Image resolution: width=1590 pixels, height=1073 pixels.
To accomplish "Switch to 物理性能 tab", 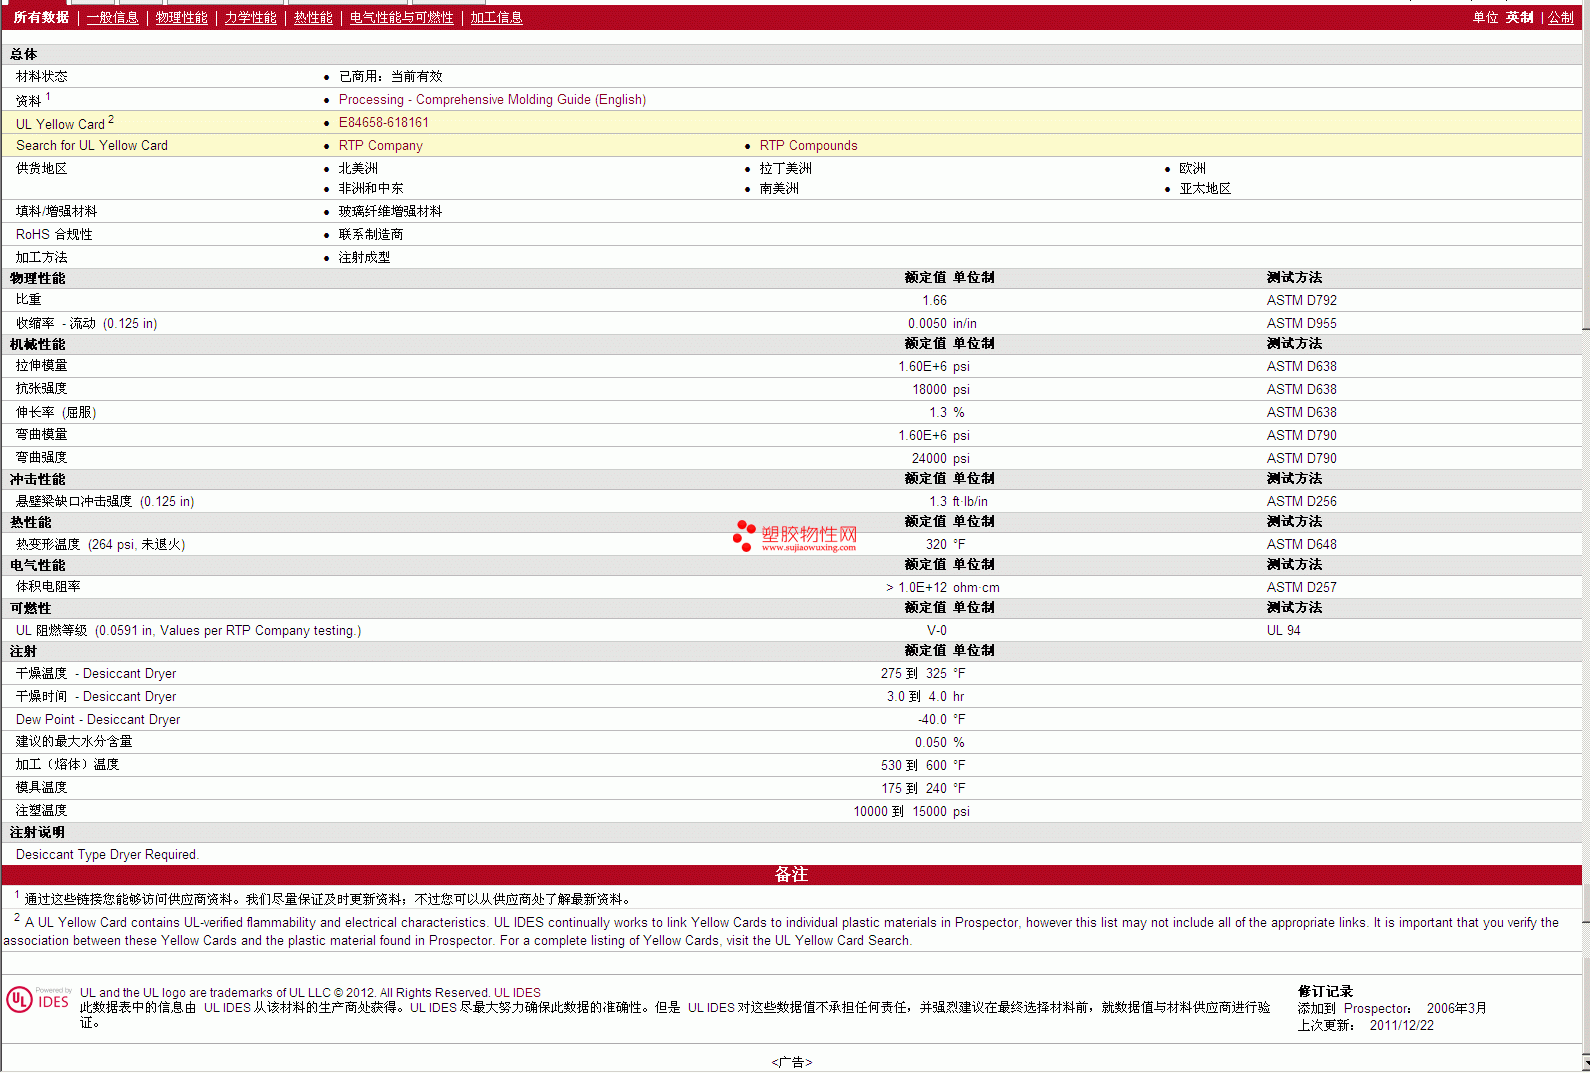I will 182,17.
